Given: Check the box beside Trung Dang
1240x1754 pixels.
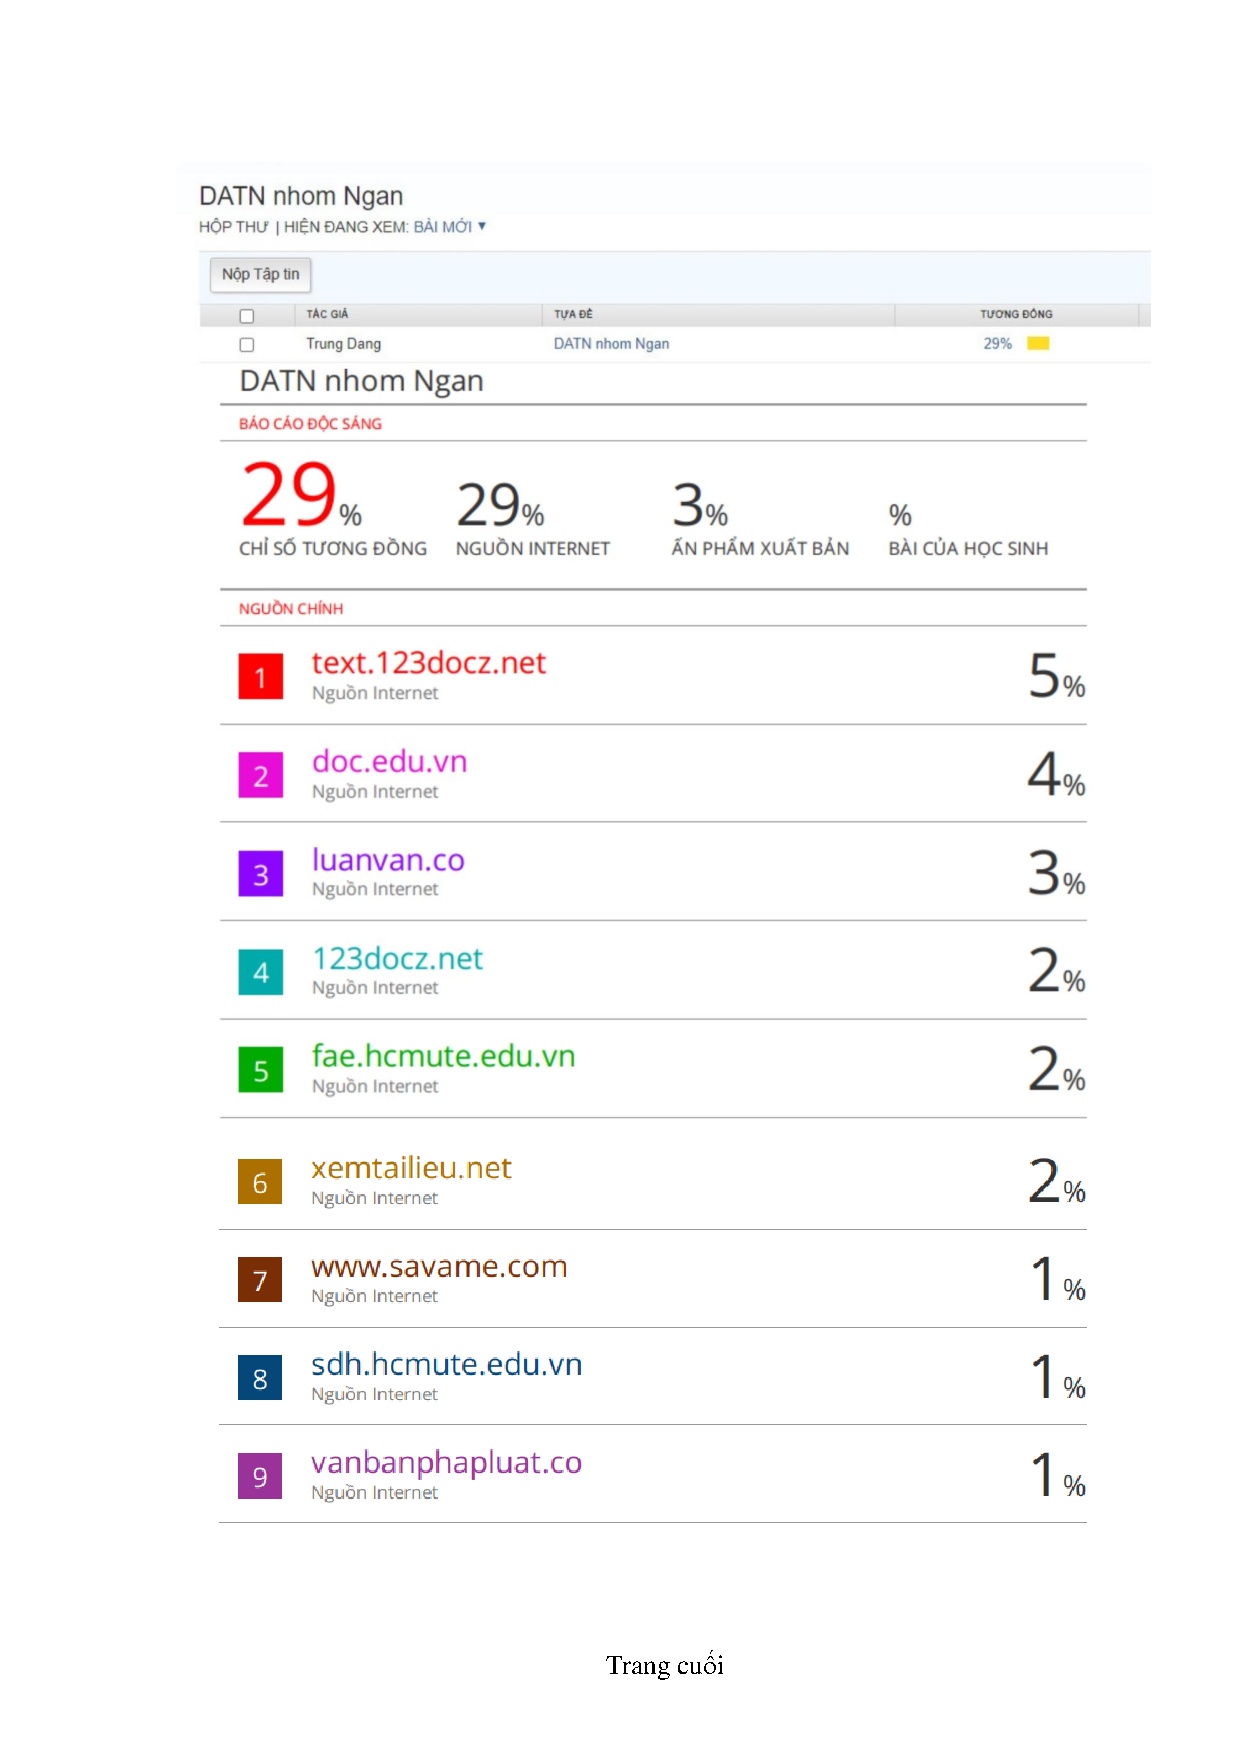Looking at the screenshot, I should coord(247,345).
